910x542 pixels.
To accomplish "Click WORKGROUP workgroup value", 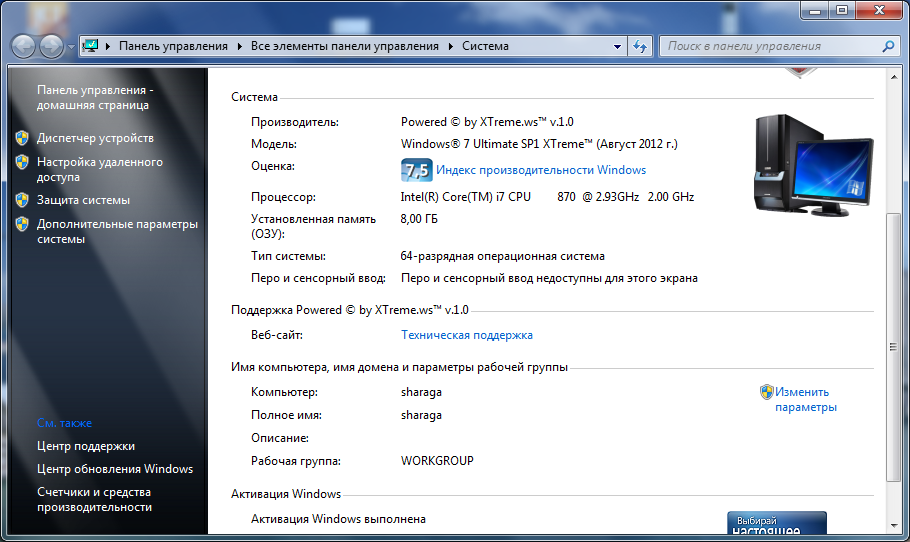I will [437, 461].
